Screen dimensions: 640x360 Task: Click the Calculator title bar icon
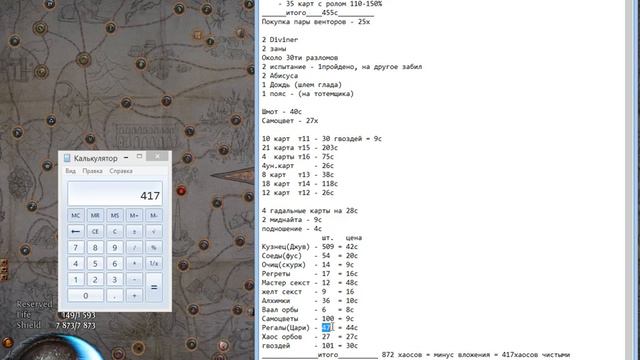pyautogui.click(x=67, y=158)
